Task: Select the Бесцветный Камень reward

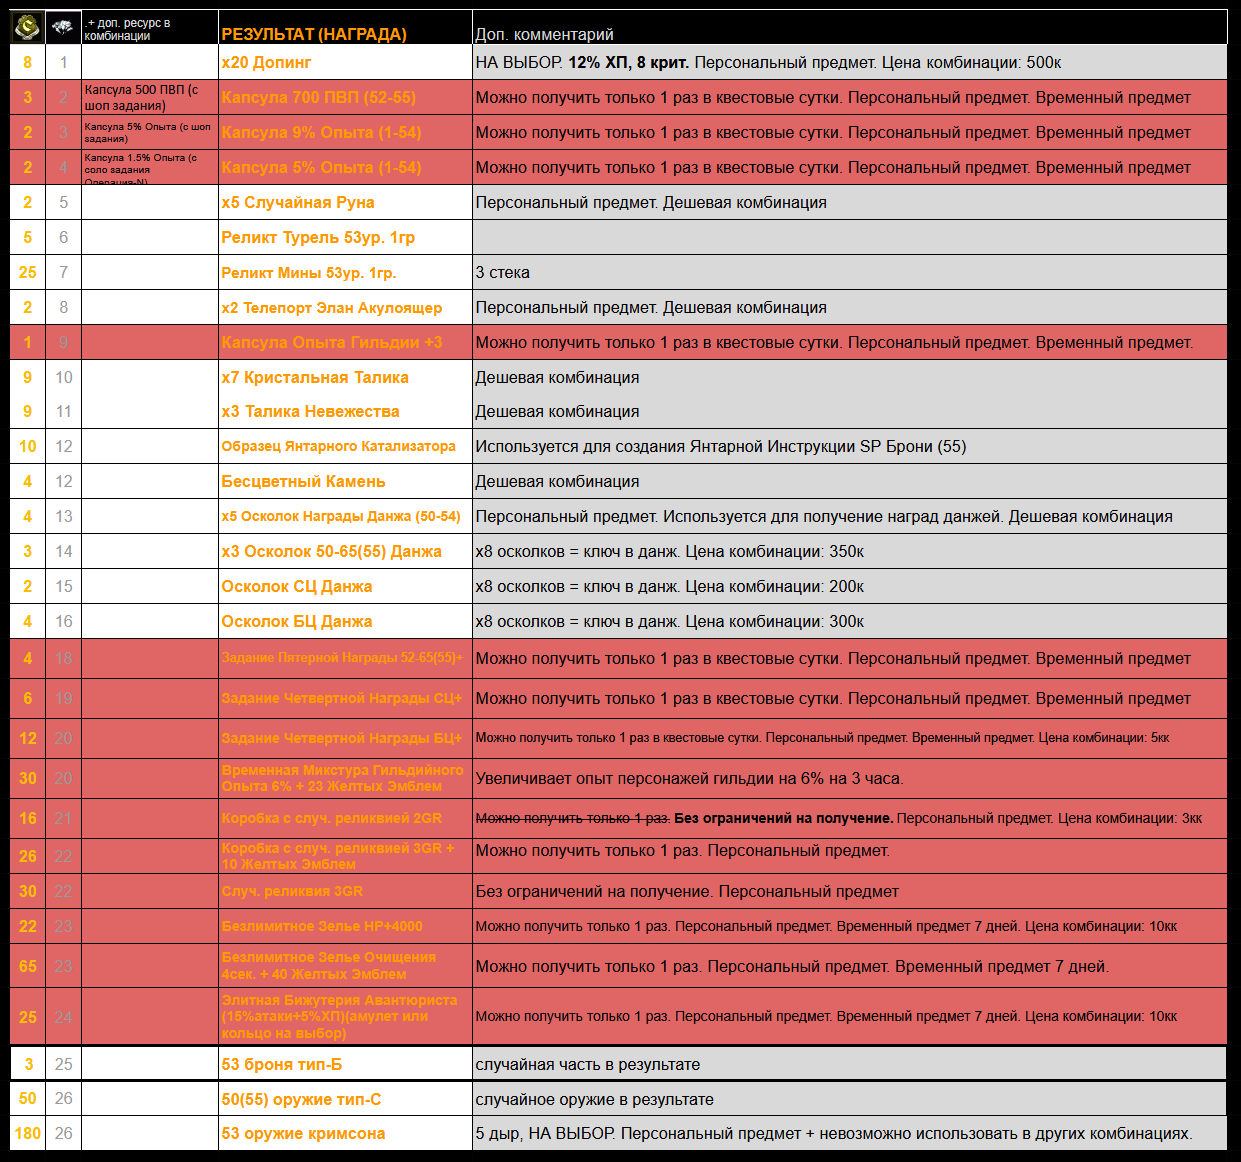Action: [x=303, y=481]
